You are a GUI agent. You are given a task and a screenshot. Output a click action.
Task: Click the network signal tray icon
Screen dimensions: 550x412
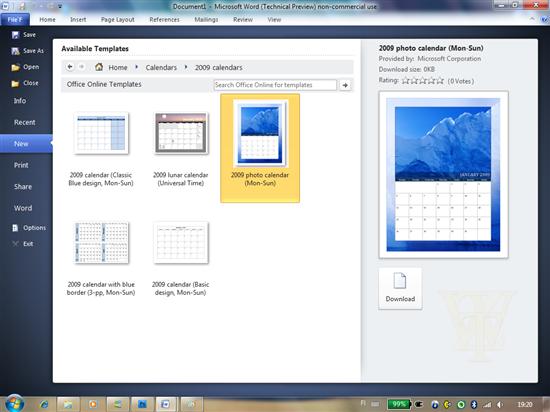pos(487,404)
